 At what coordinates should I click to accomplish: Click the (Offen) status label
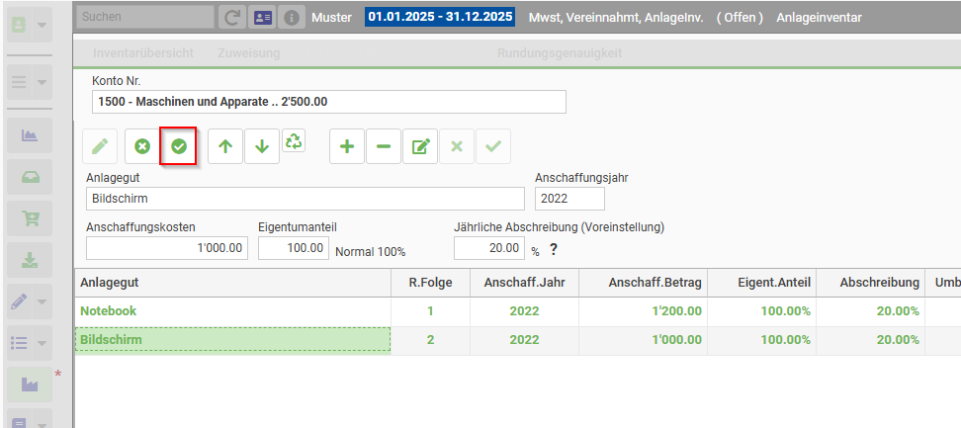click(x=740, y=18)
